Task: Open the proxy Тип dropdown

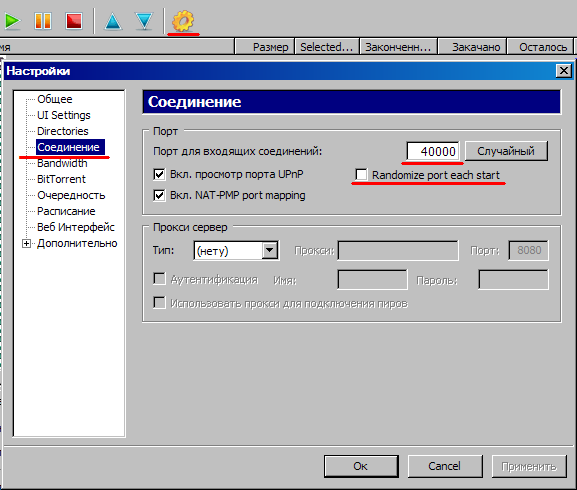Action: point(269,251)
